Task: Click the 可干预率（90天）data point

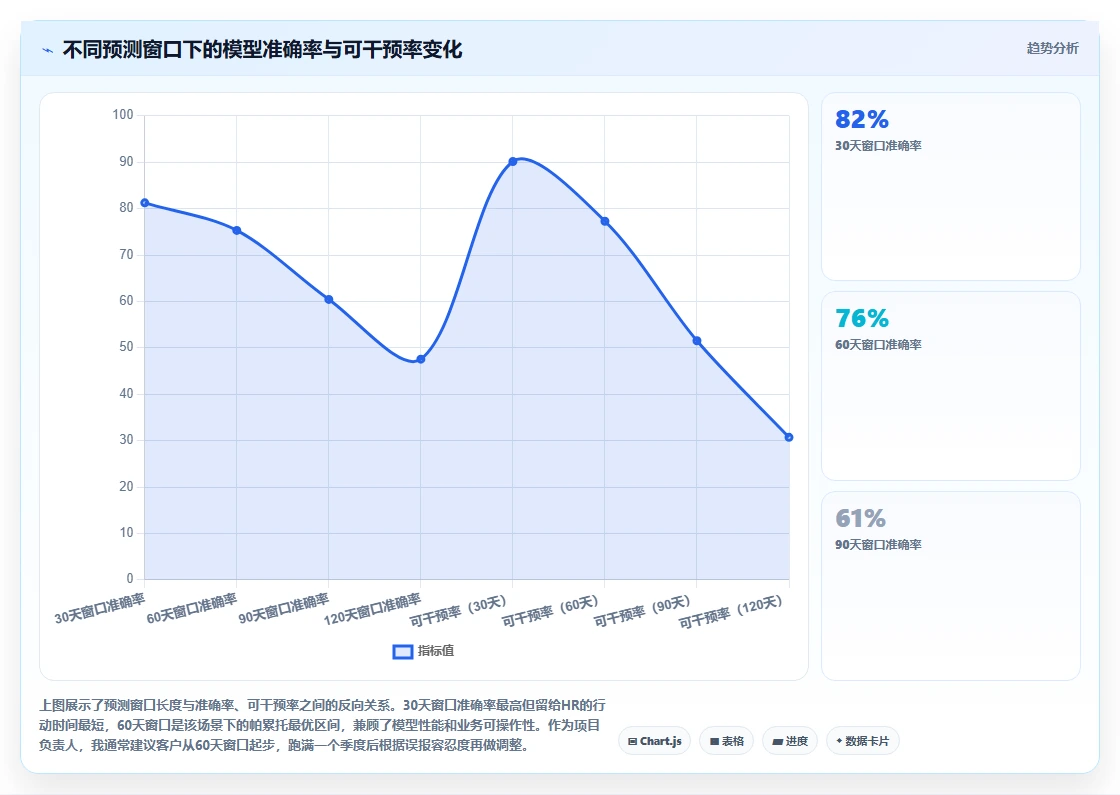Action: 697,341
